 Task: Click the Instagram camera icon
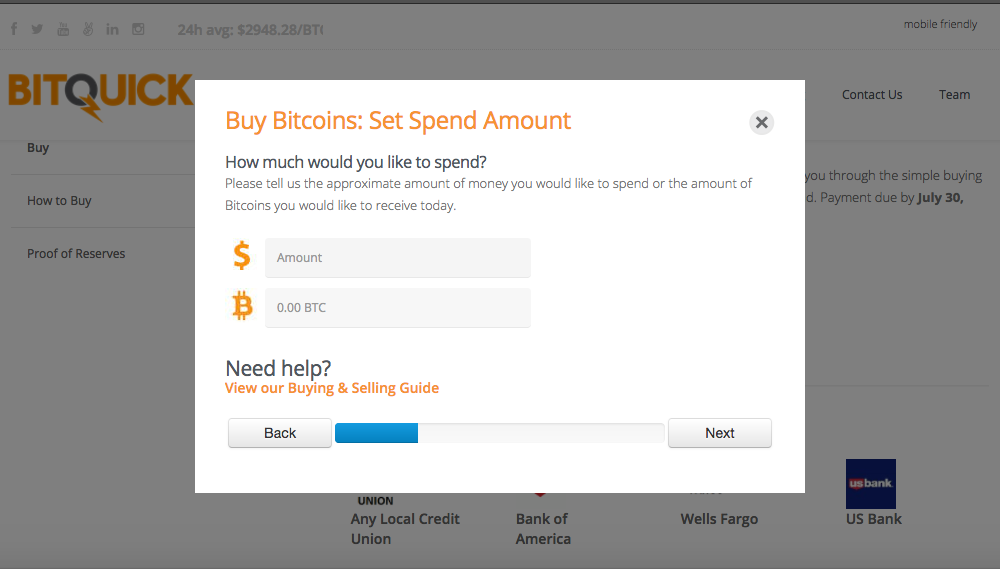coord(138,29)
